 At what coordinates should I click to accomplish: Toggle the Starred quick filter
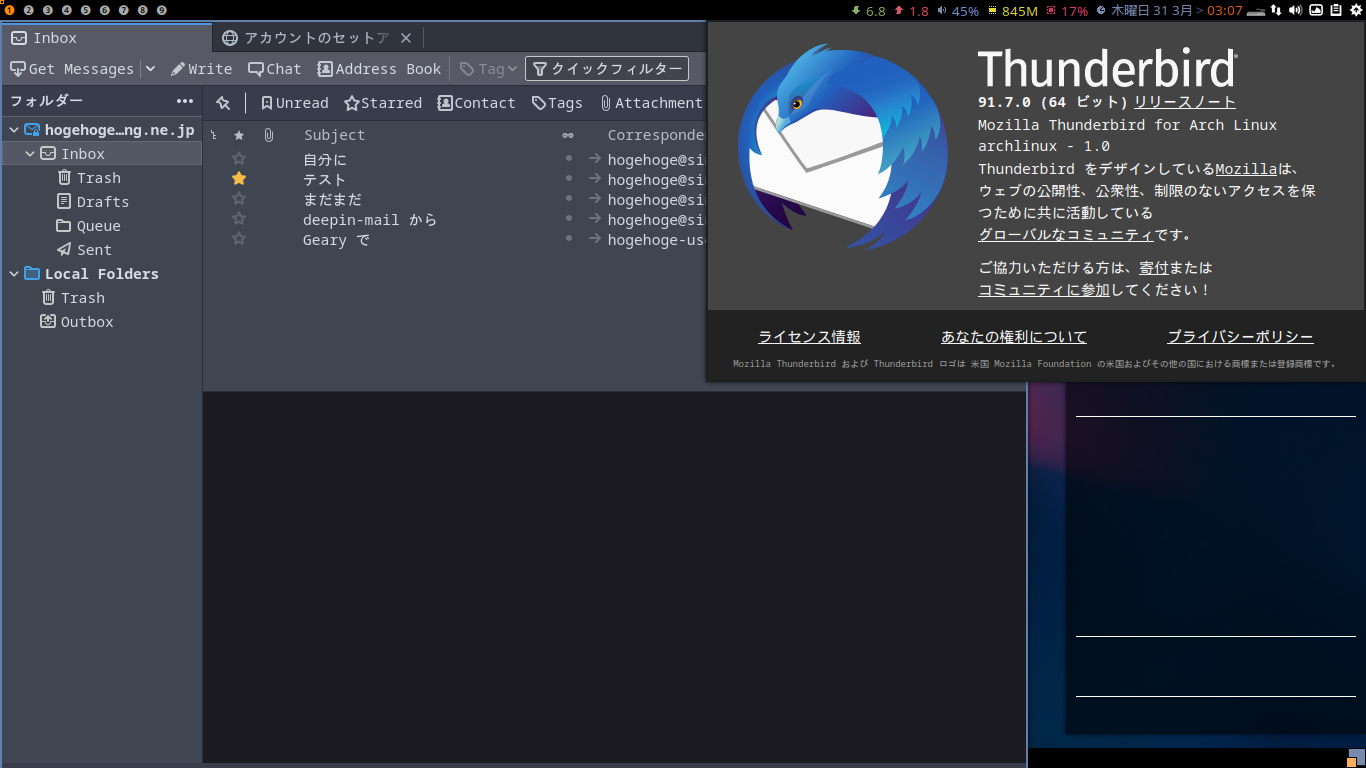[x=383, y=103]
